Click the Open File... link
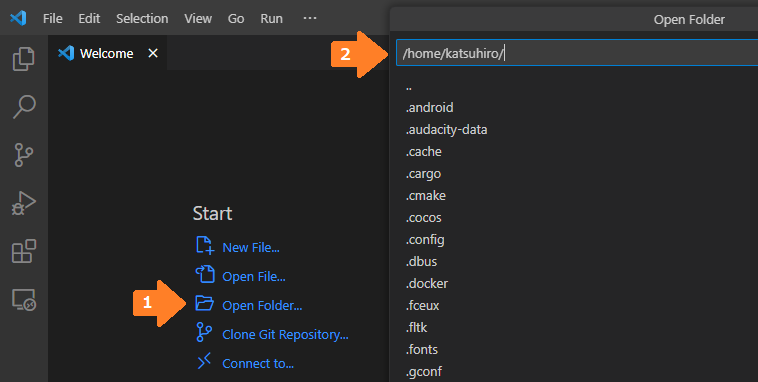The height and width of the screenshot is (382, 758). (254, 277)
